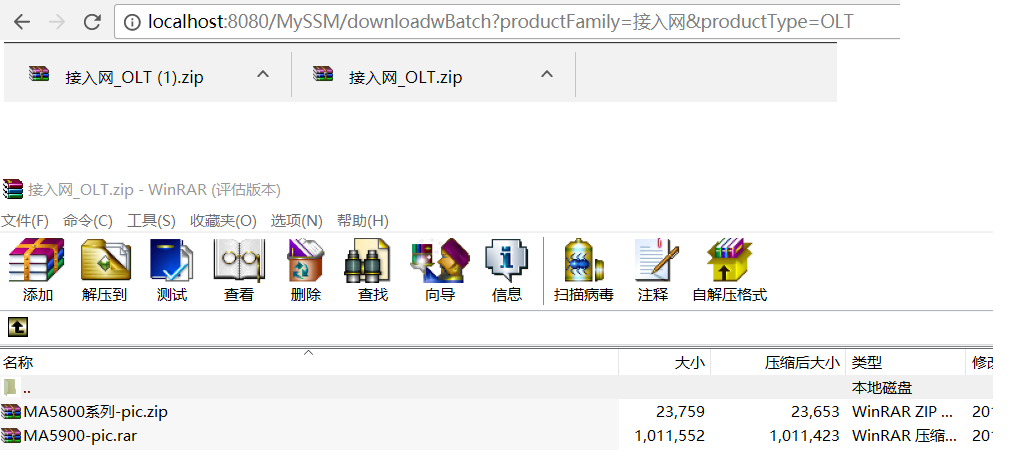Click the 注释 (Comment) toolbar icon
Viewport: 1028px width, 466px height.
click(656, 260)
